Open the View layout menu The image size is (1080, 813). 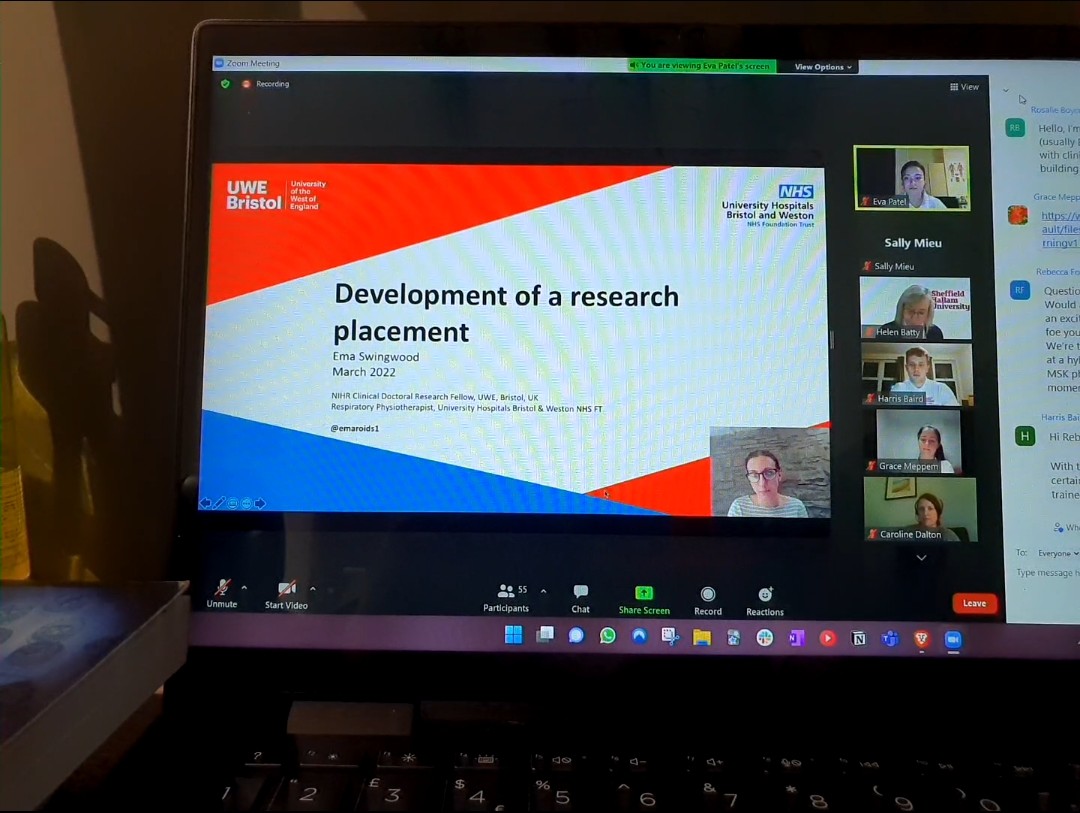[x=964, y=87]
